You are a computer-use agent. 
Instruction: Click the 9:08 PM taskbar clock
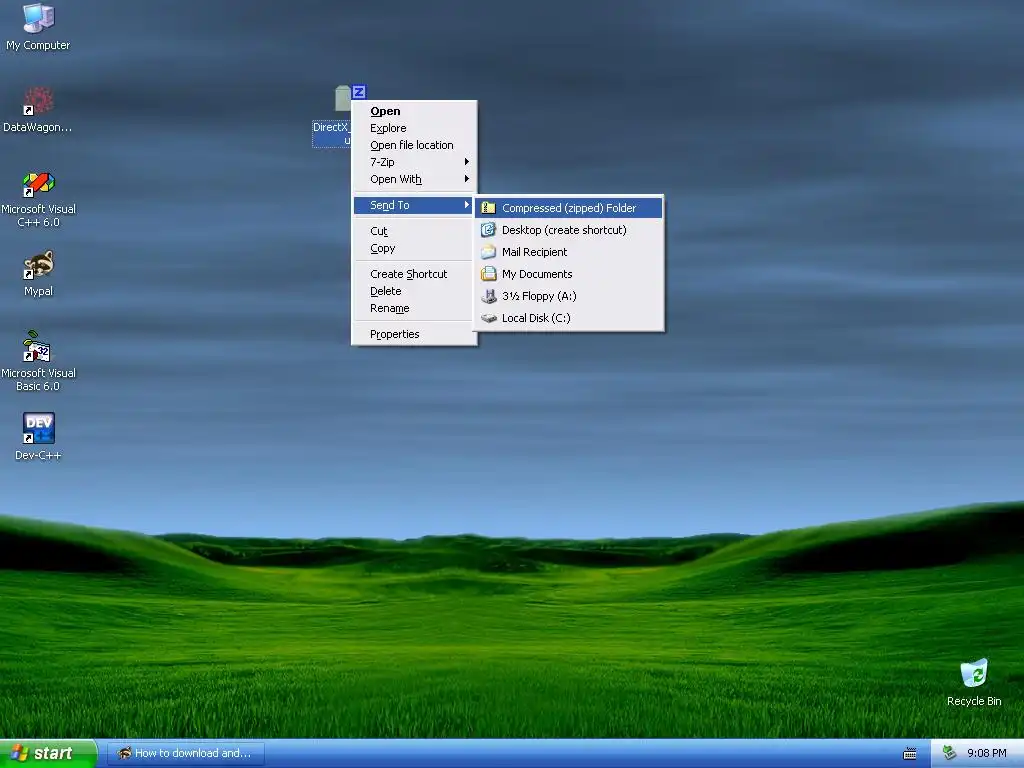986,754
